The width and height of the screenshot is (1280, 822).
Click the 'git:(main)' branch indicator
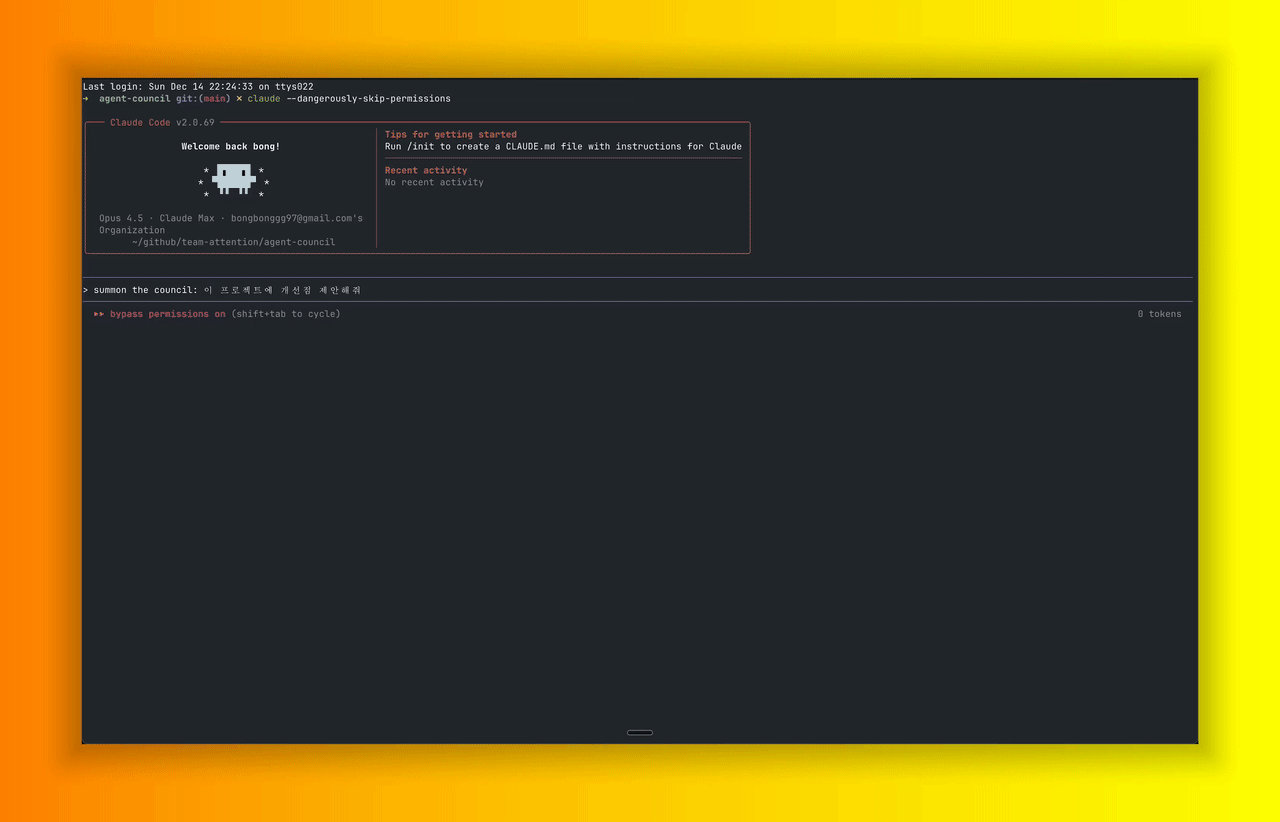click(203, 99)
